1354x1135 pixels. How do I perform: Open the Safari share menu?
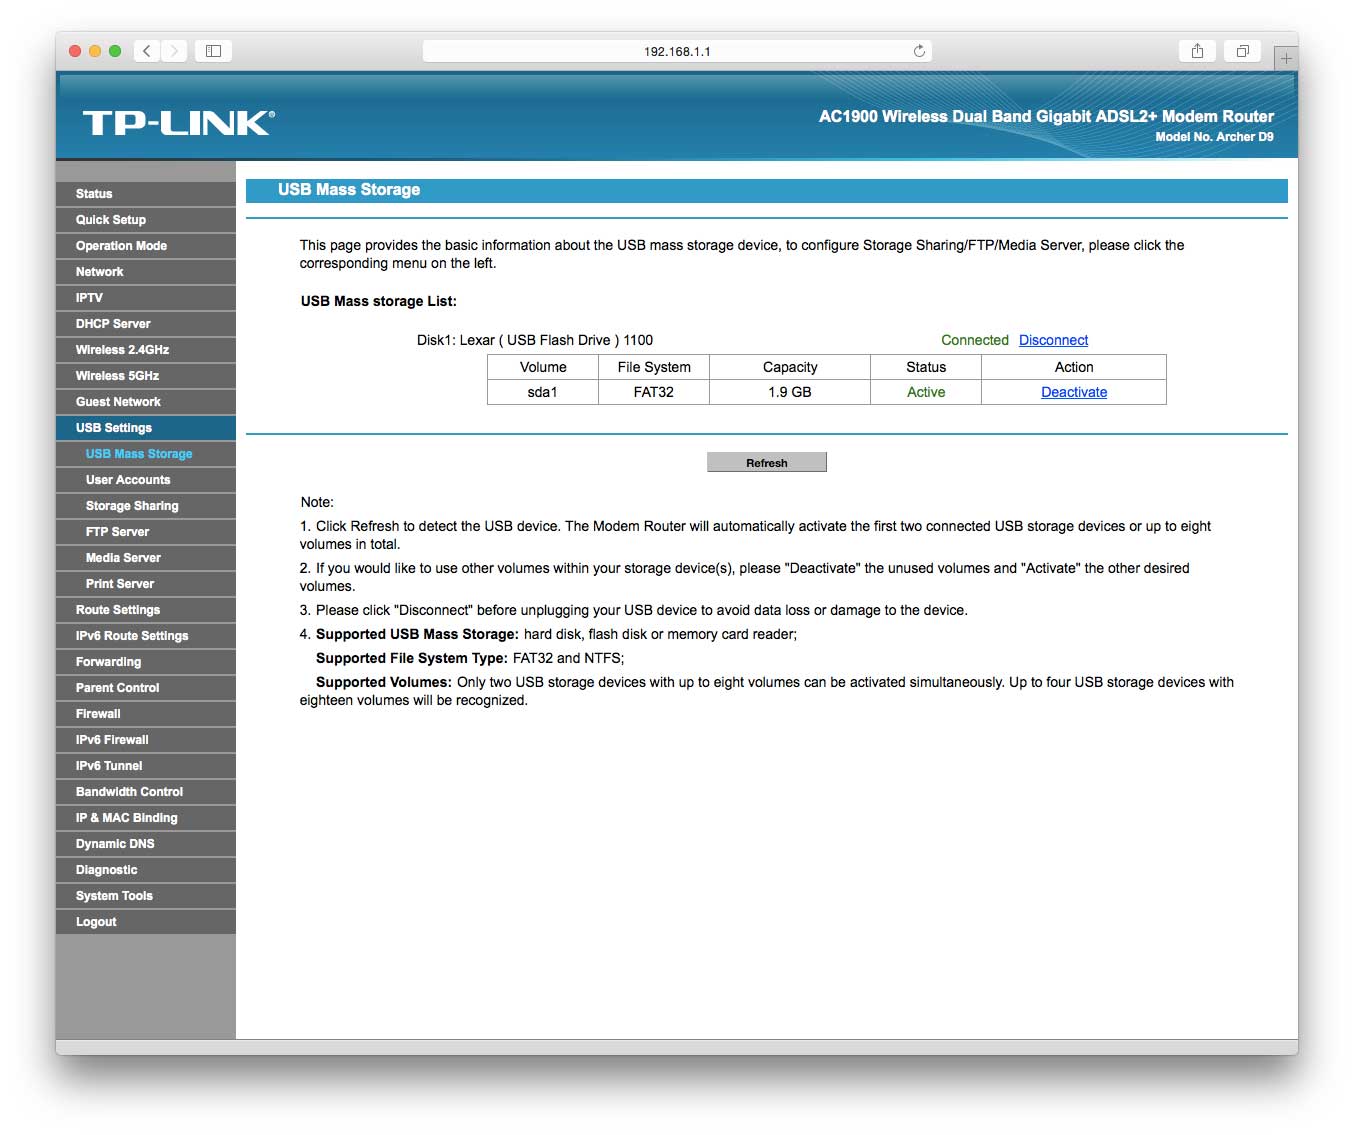(1197, 51)
